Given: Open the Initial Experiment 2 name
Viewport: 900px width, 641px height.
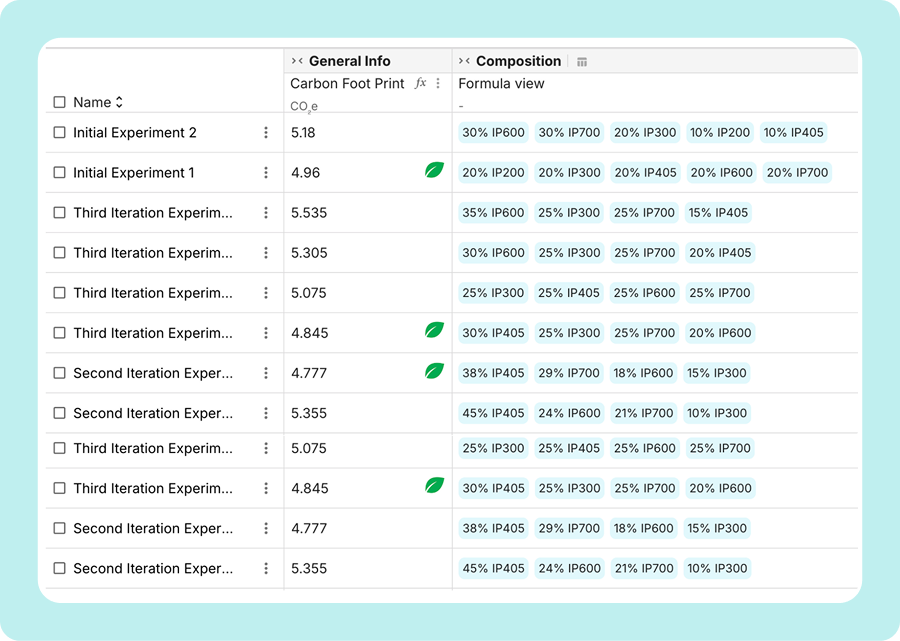Looking at the screenshot, I should tap(134, 133).
